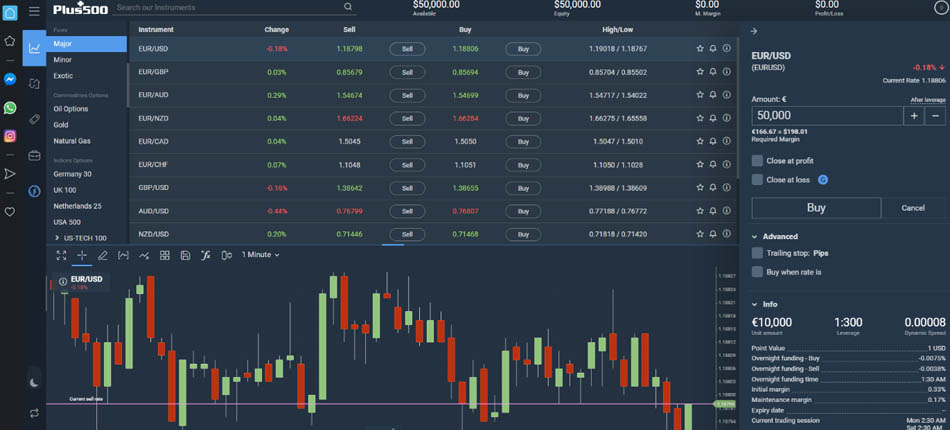Viewport: 950px width, 430px height.
Task: Add EUR/USD to favorites star
Action: click(700, 48)
